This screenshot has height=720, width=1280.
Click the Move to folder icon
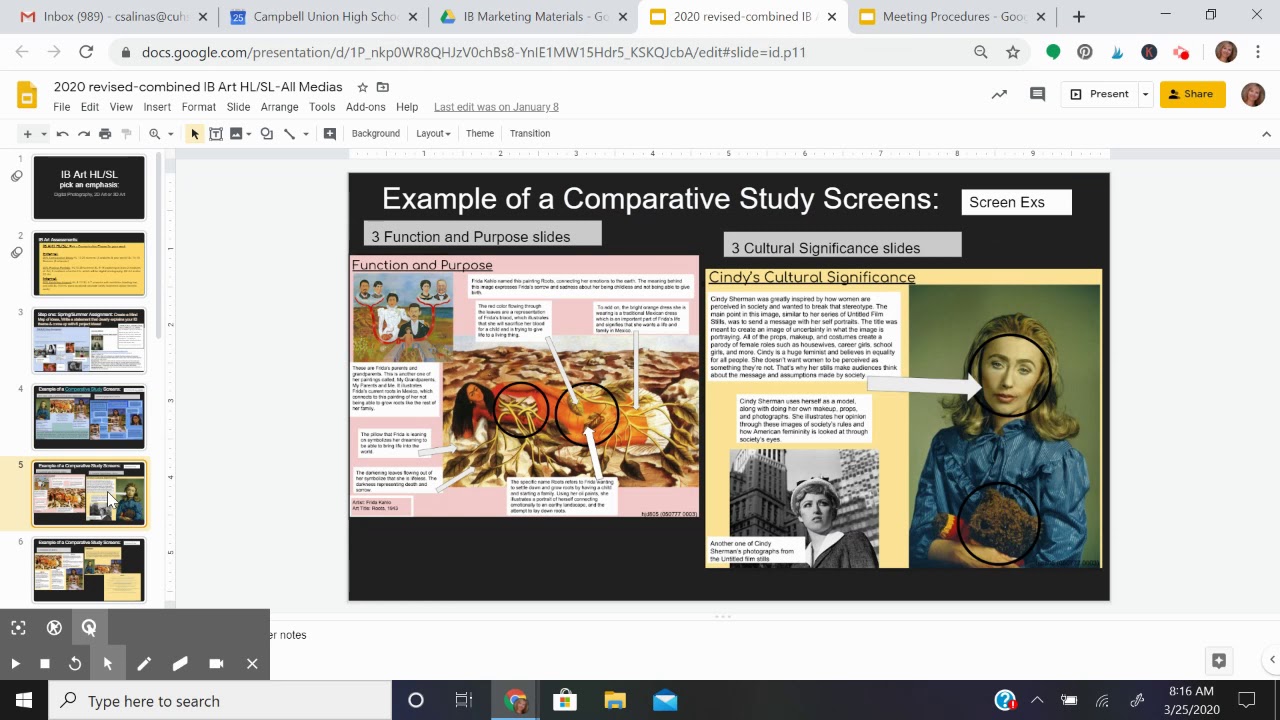pos(383,87)
